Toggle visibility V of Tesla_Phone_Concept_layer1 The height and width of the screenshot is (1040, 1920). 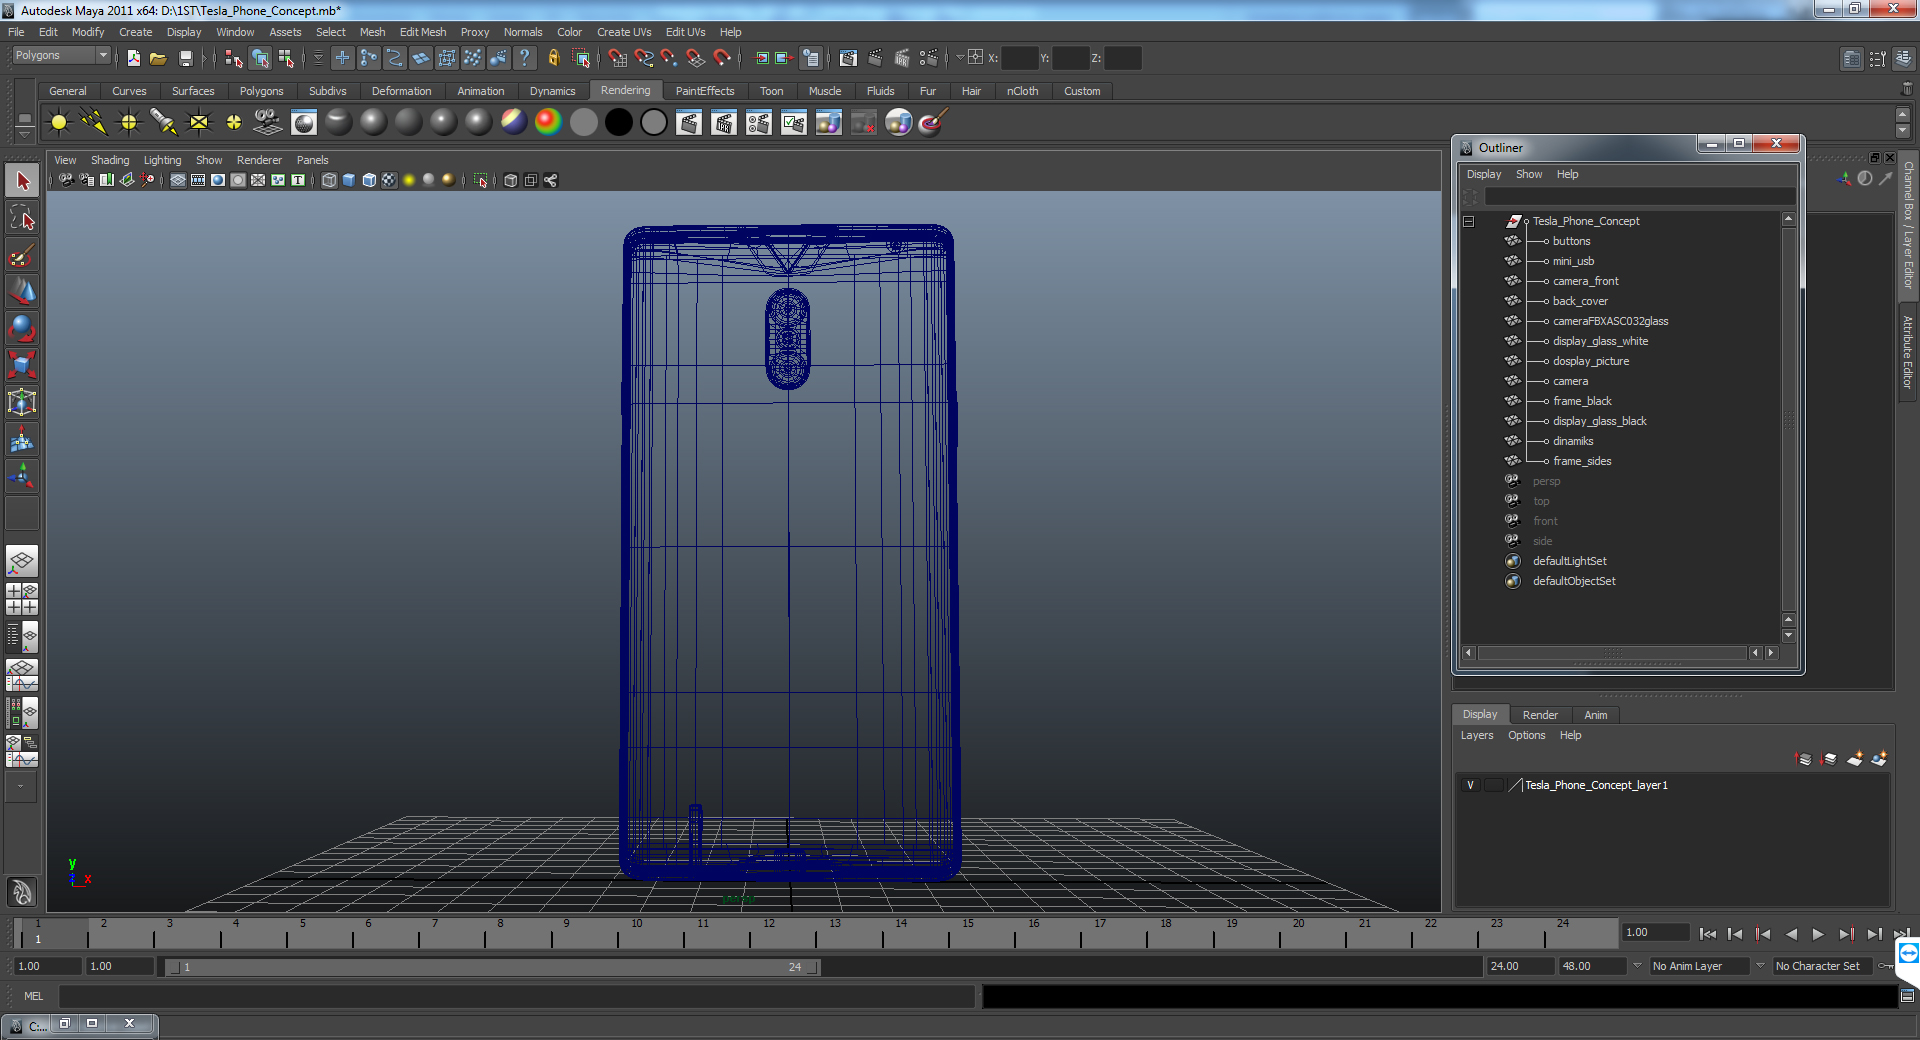(1470, 785)
